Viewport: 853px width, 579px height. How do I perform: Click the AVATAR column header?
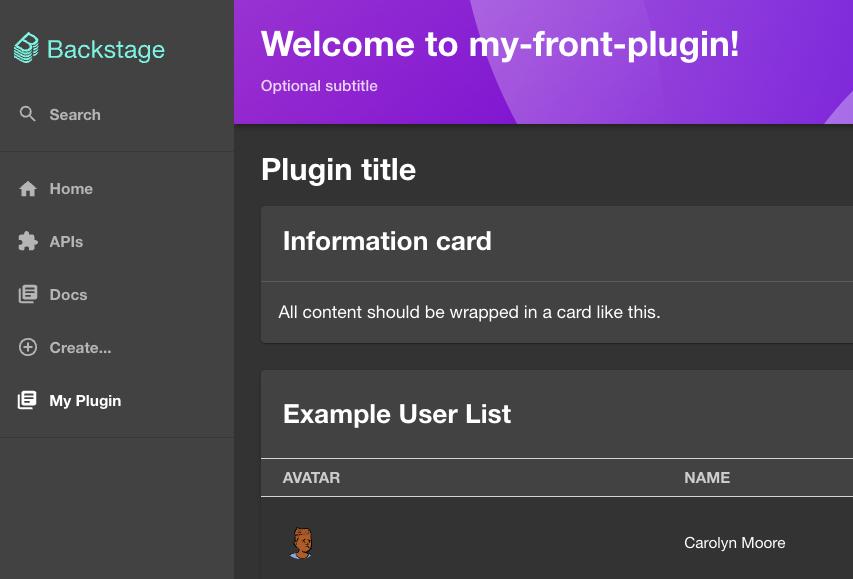pyautogui.click(x=311, y=478)
